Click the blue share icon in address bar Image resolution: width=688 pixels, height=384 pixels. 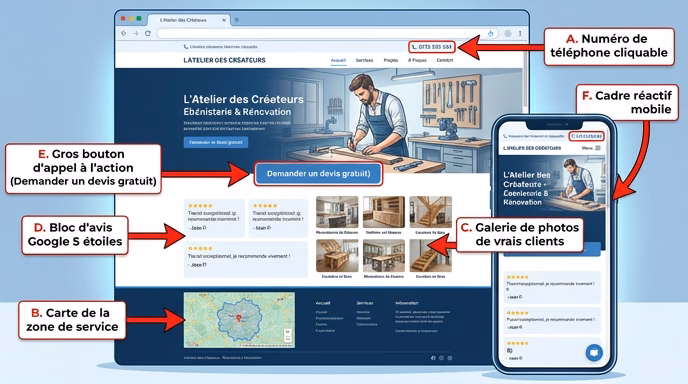click(x=491, y=33)
